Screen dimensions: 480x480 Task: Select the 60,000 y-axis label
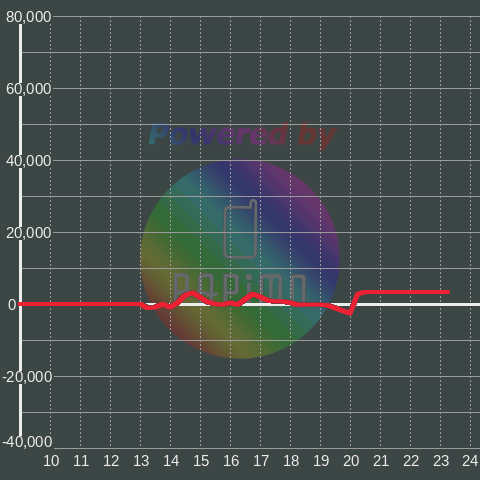coord(29,89)
